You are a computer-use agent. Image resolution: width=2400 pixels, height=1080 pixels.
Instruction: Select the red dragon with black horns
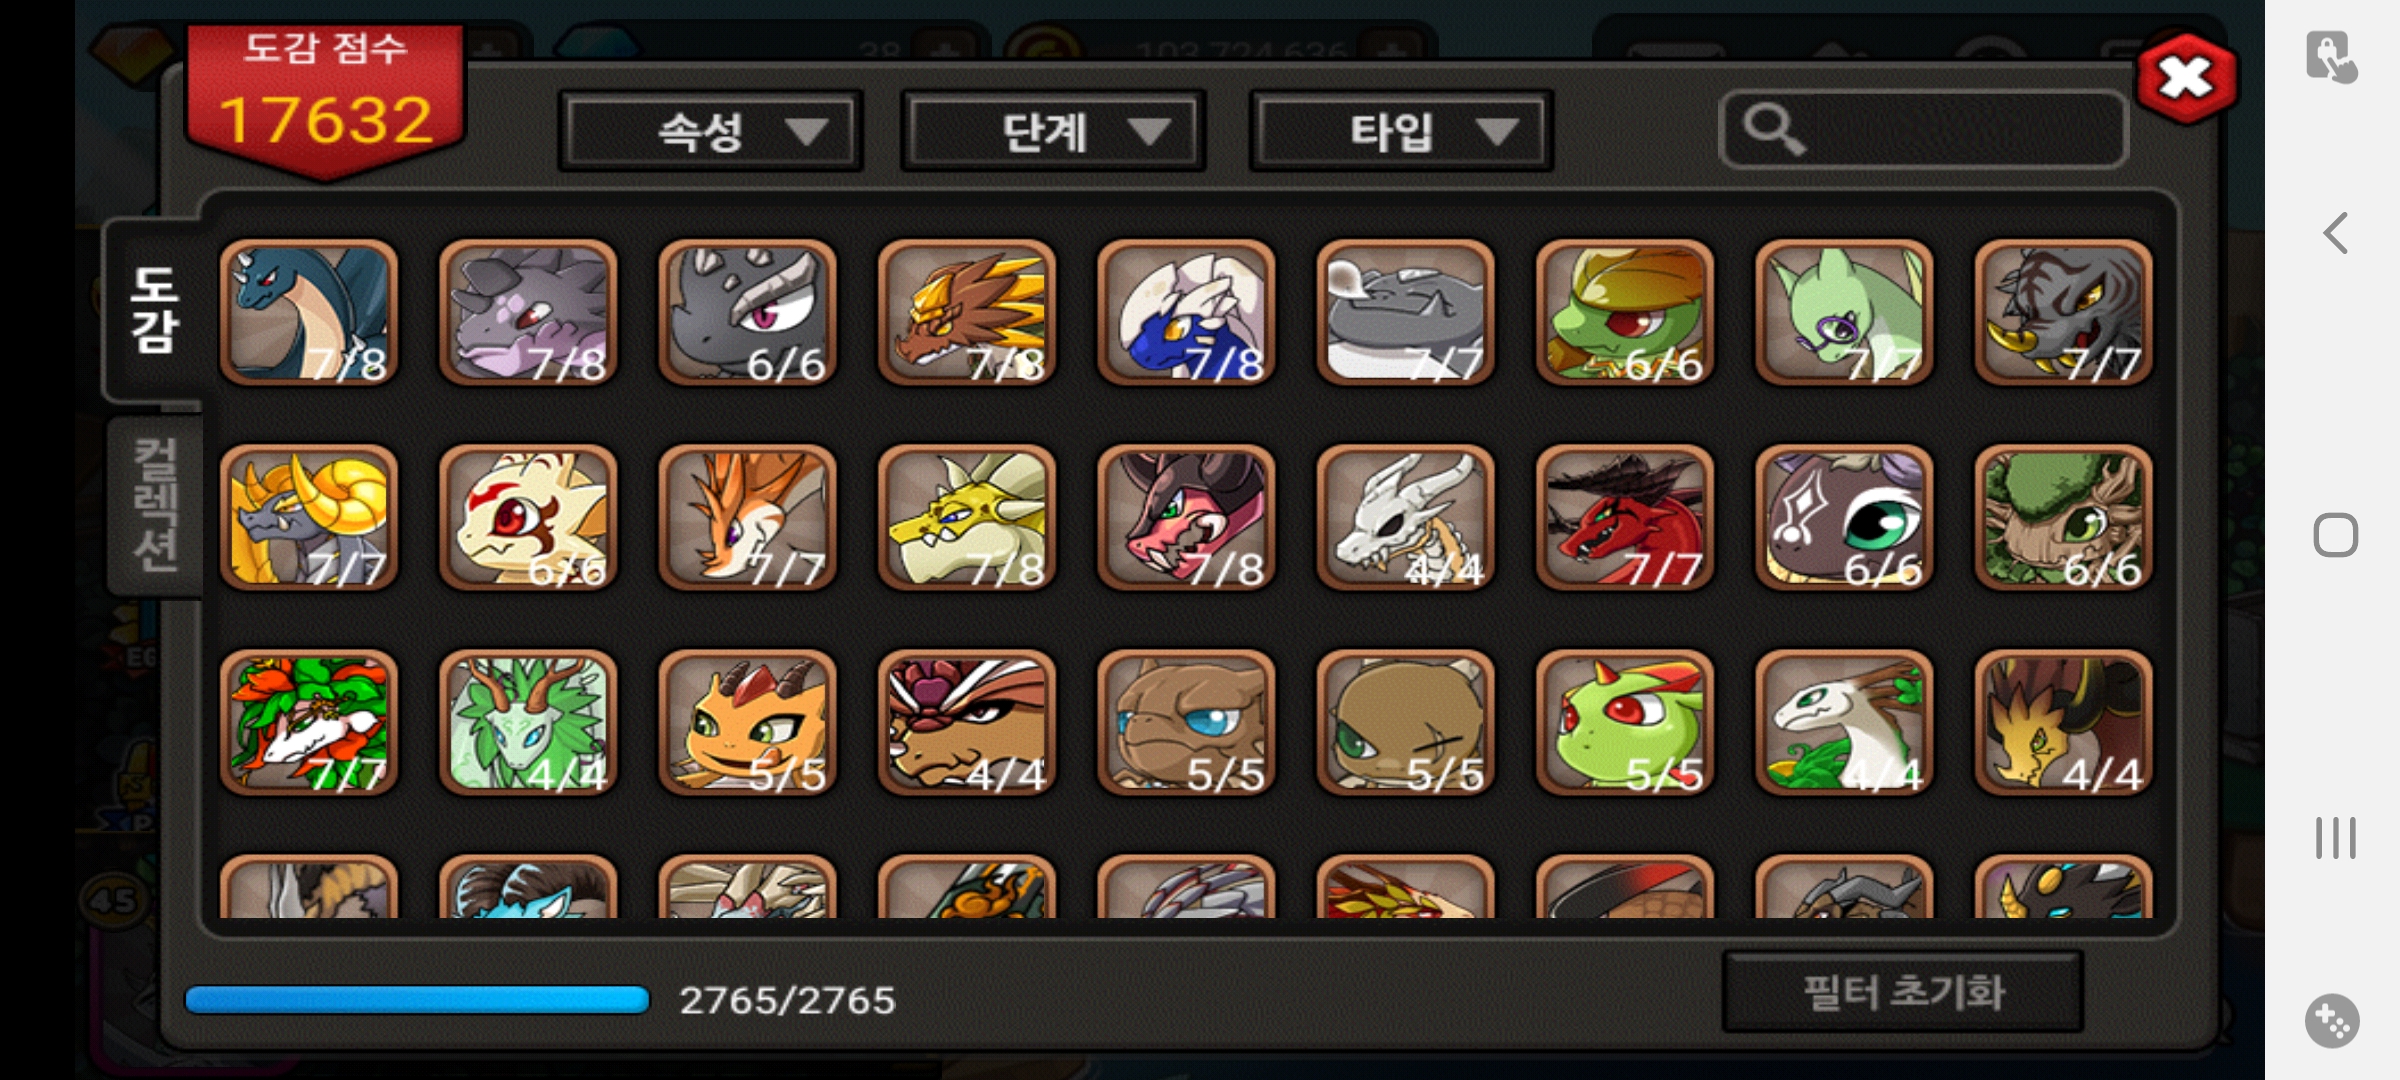click(x=1625, y=517)
